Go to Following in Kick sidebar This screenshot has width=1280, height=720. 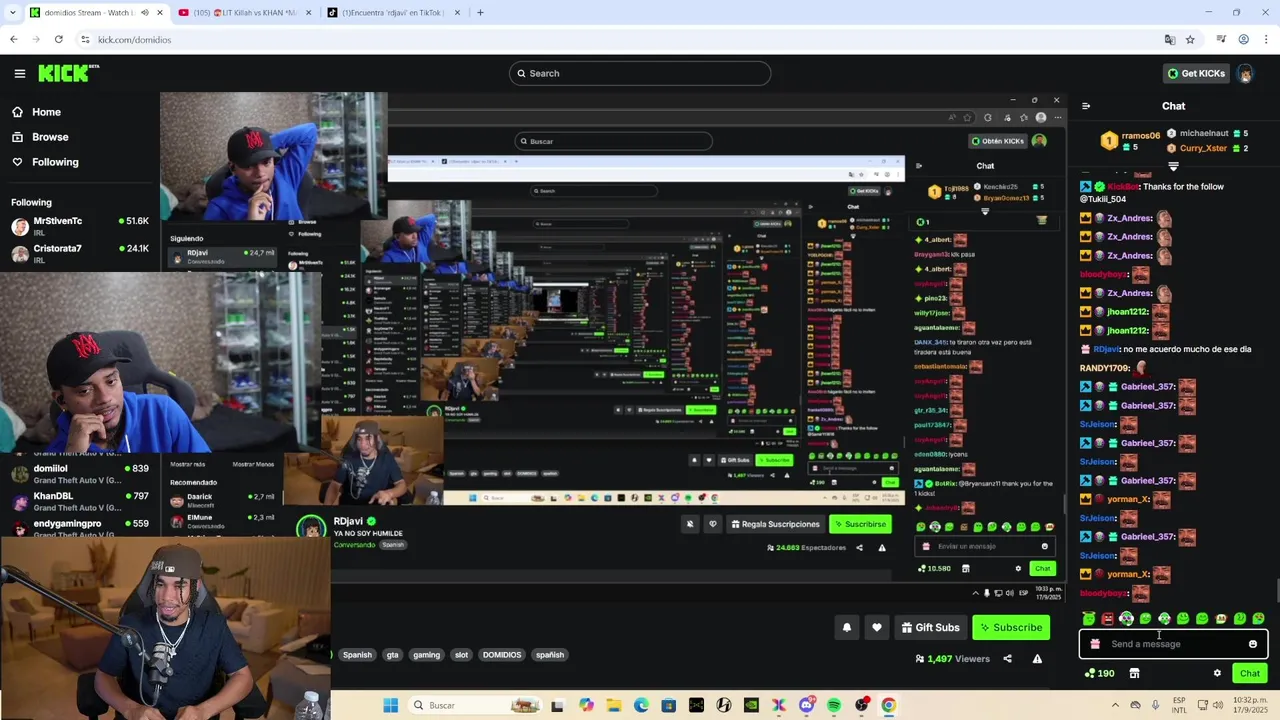pos(45,162)
